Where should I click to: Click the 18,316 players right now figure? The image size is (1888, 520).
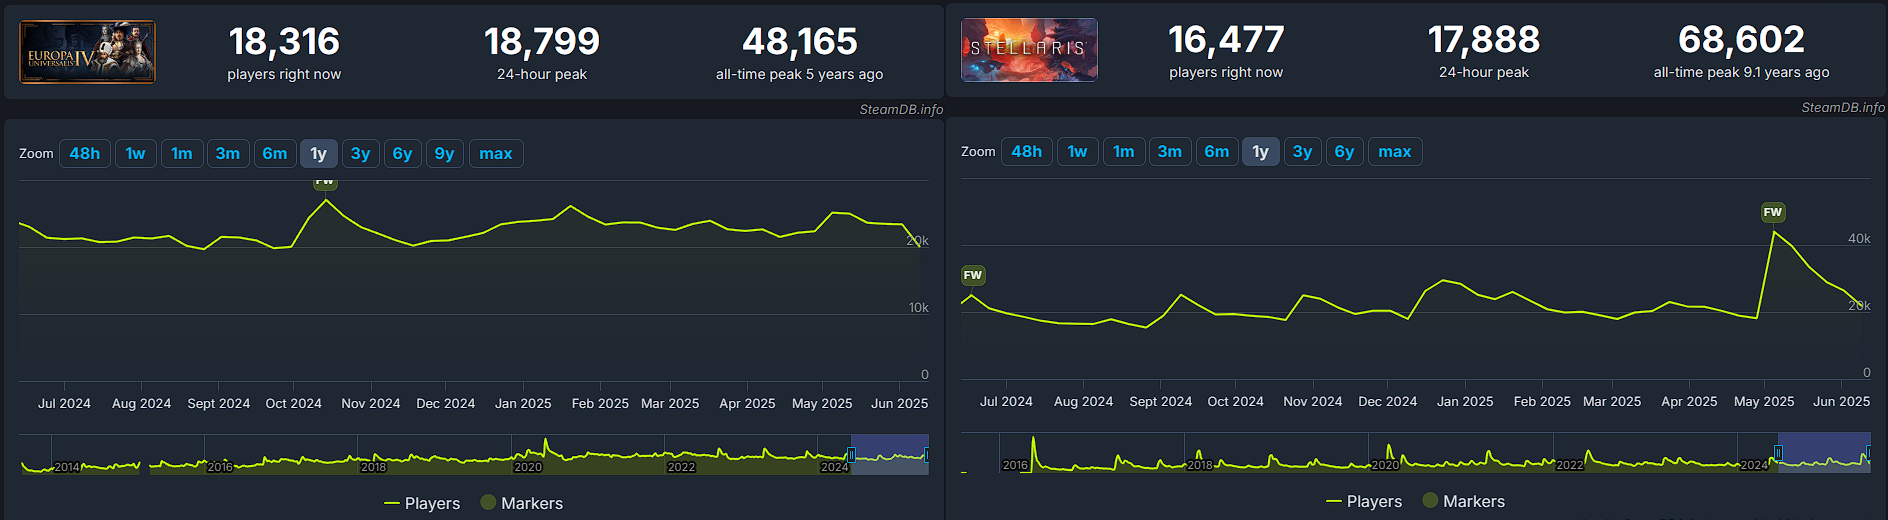[284, 41]
